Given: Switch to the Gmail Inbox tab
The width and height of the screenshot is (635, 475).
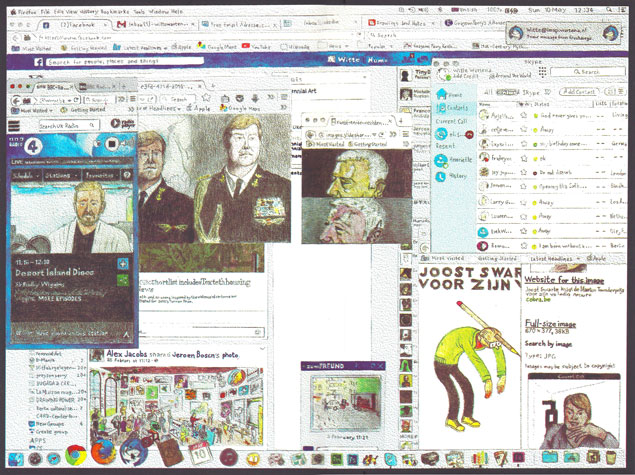Looking at the screenshot, I should (155, 25).
